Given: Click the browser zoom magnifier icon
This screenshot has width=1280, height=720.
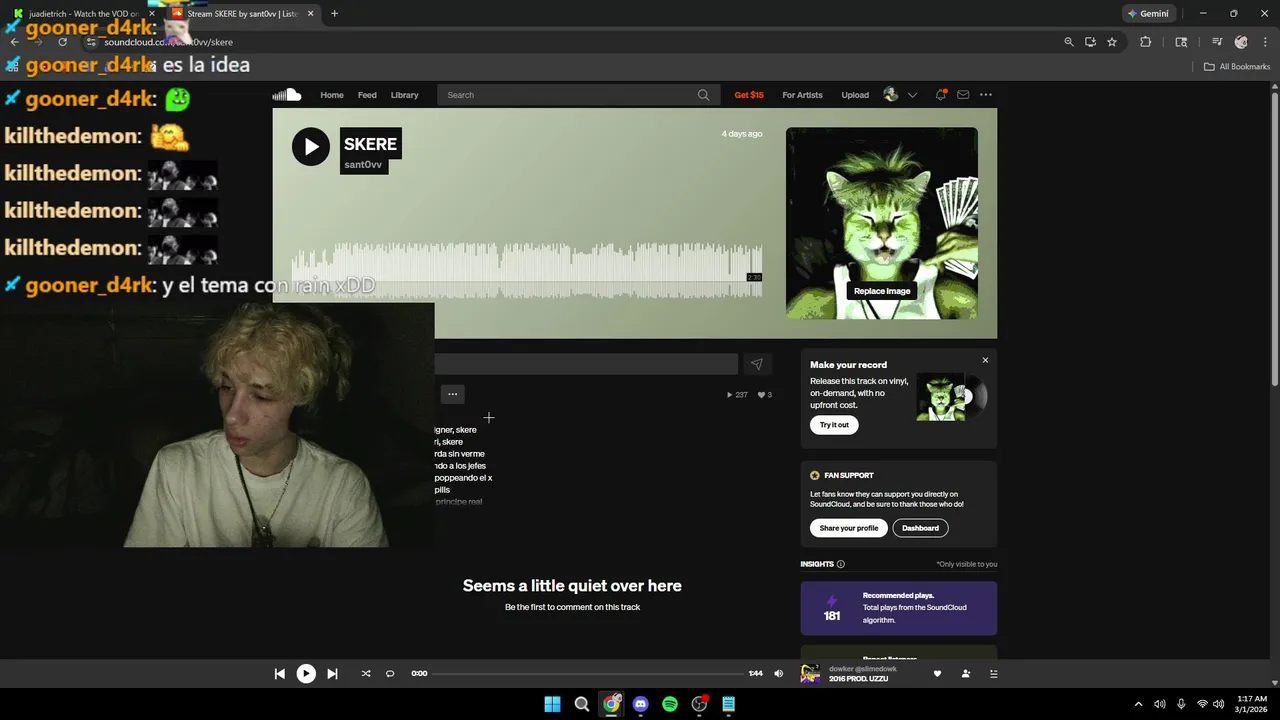Looking at the screenshot, I should coord(1069,42).
